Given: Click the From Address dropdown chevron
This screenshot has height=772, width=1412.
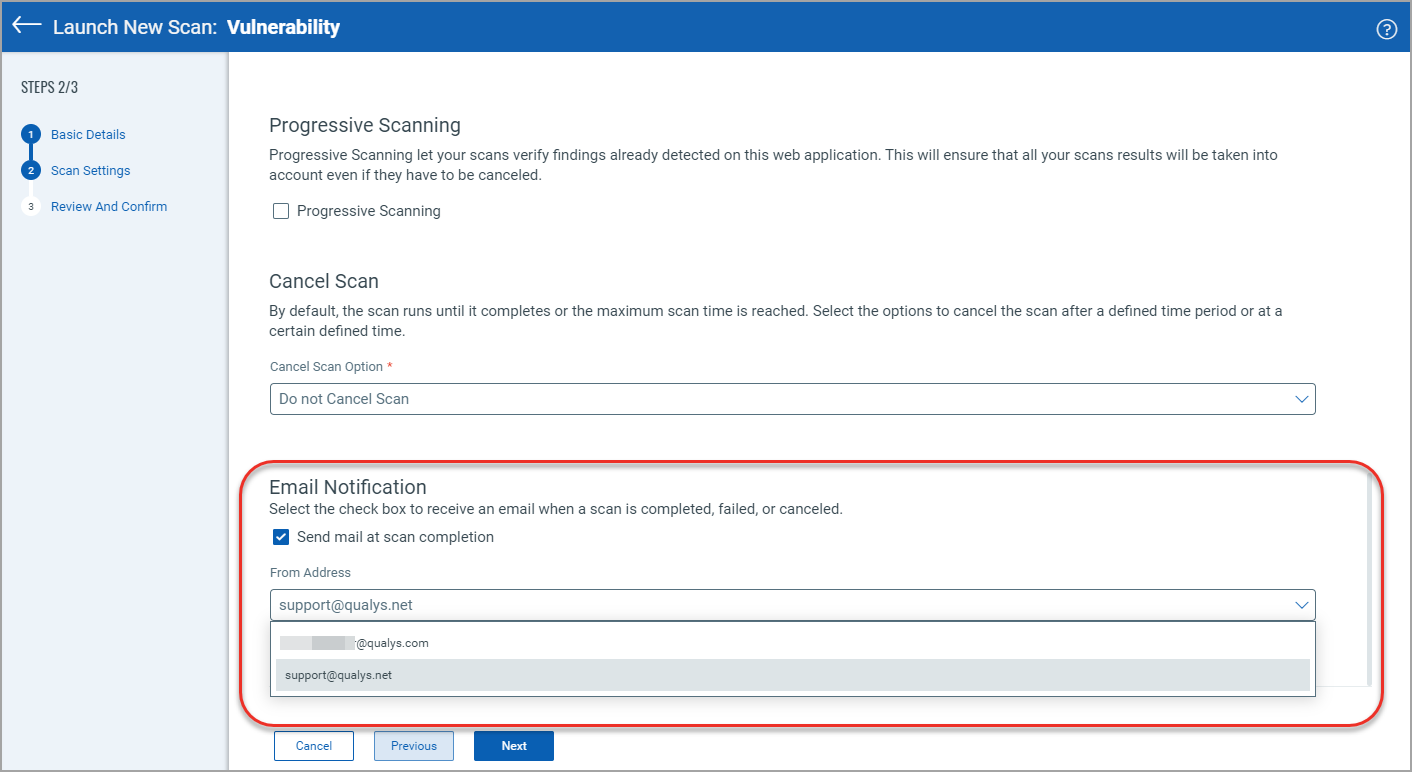Looking at the screenshot, I should [1301, 605].
